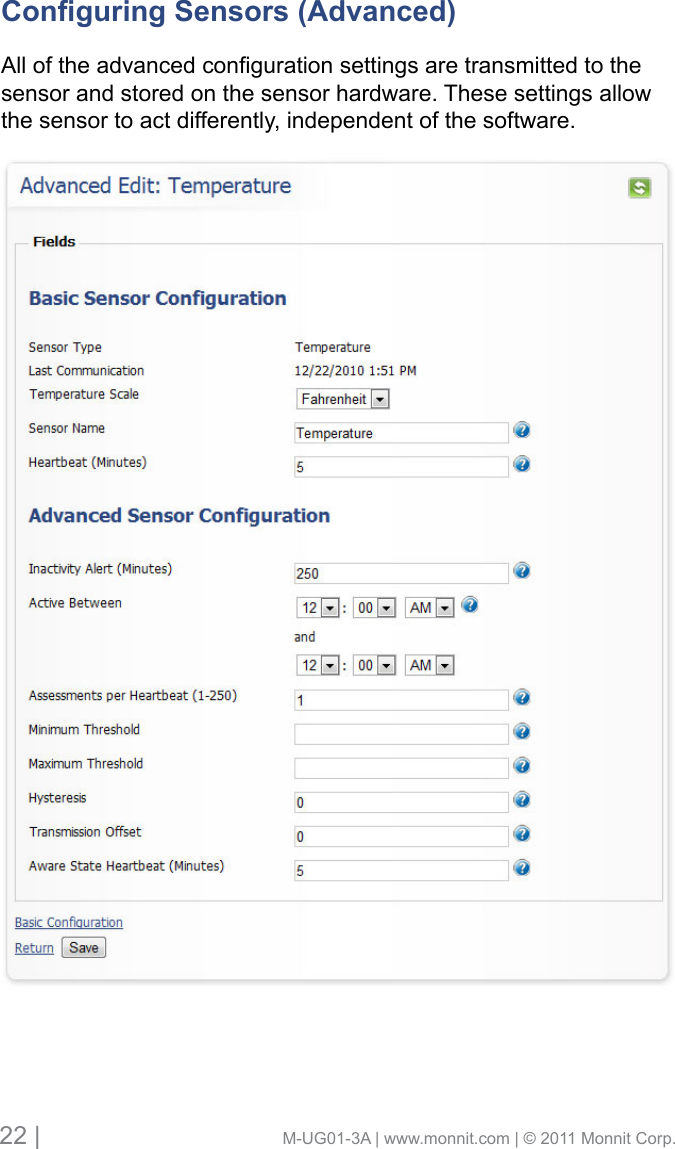This screenshot has height=1149, width=675.
Task: Open first Active Between AM/PM dropdown
Action: click(x=430, y=607)
